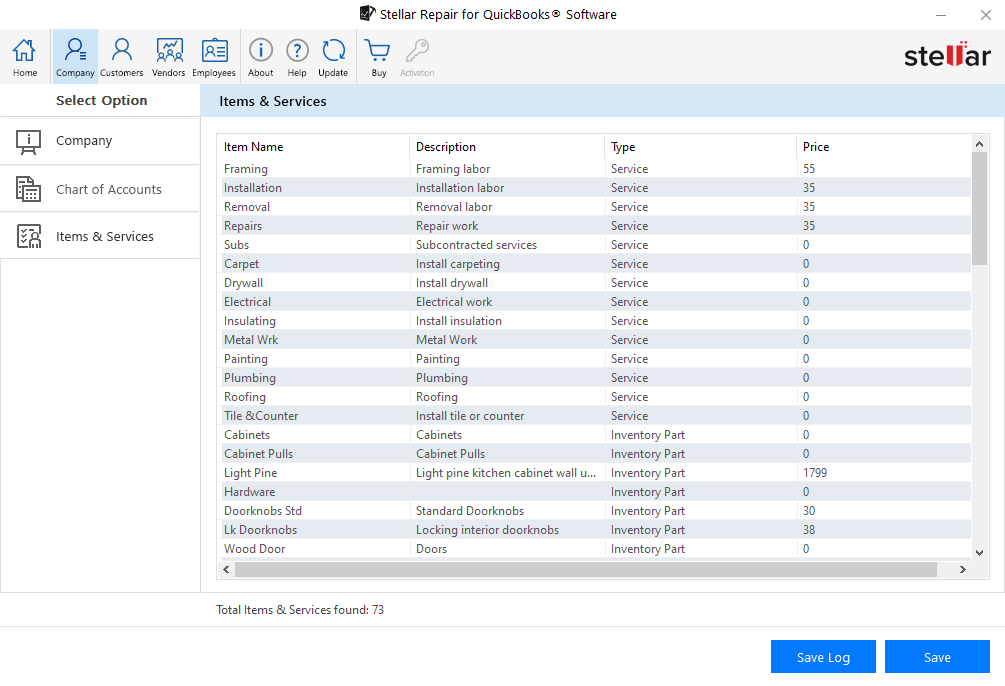Viewport: 1005px width, 686px height.
Task: Click the 'Total Items & Services found: 73' text
Action: click(x=300, y=610)
